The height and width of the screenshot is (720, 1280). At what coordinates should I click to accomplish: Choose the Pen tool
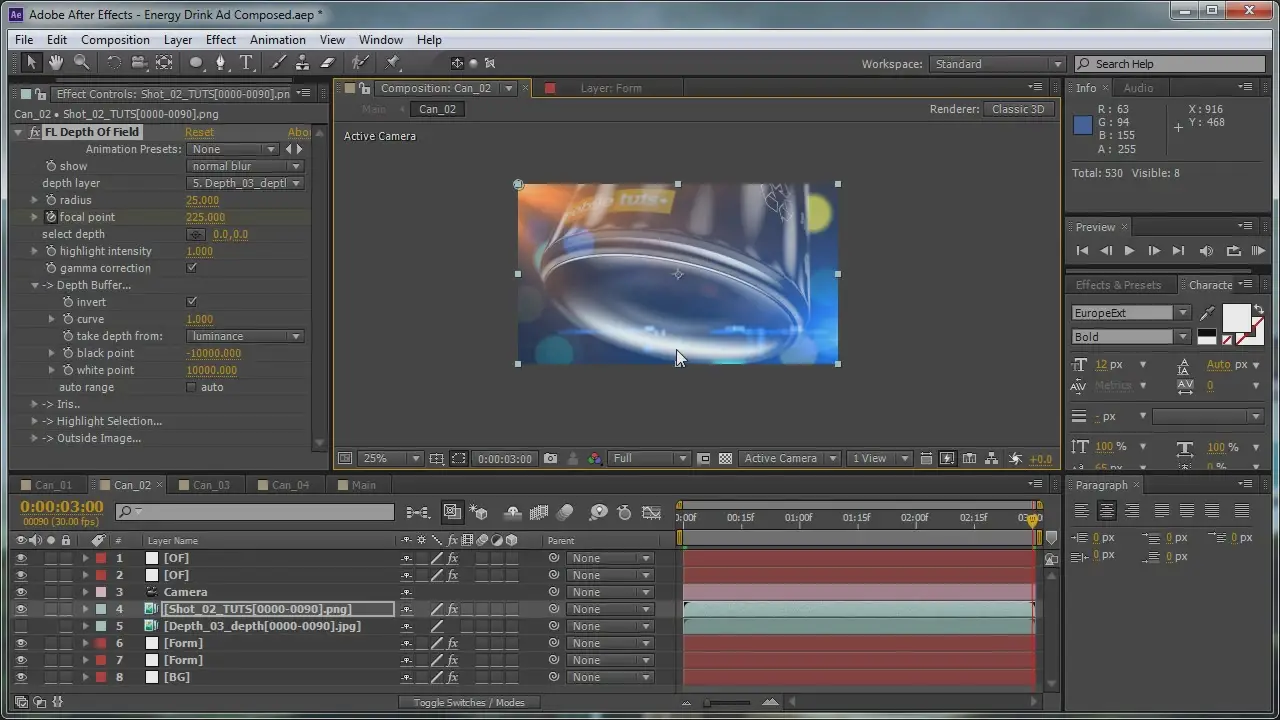221,63
